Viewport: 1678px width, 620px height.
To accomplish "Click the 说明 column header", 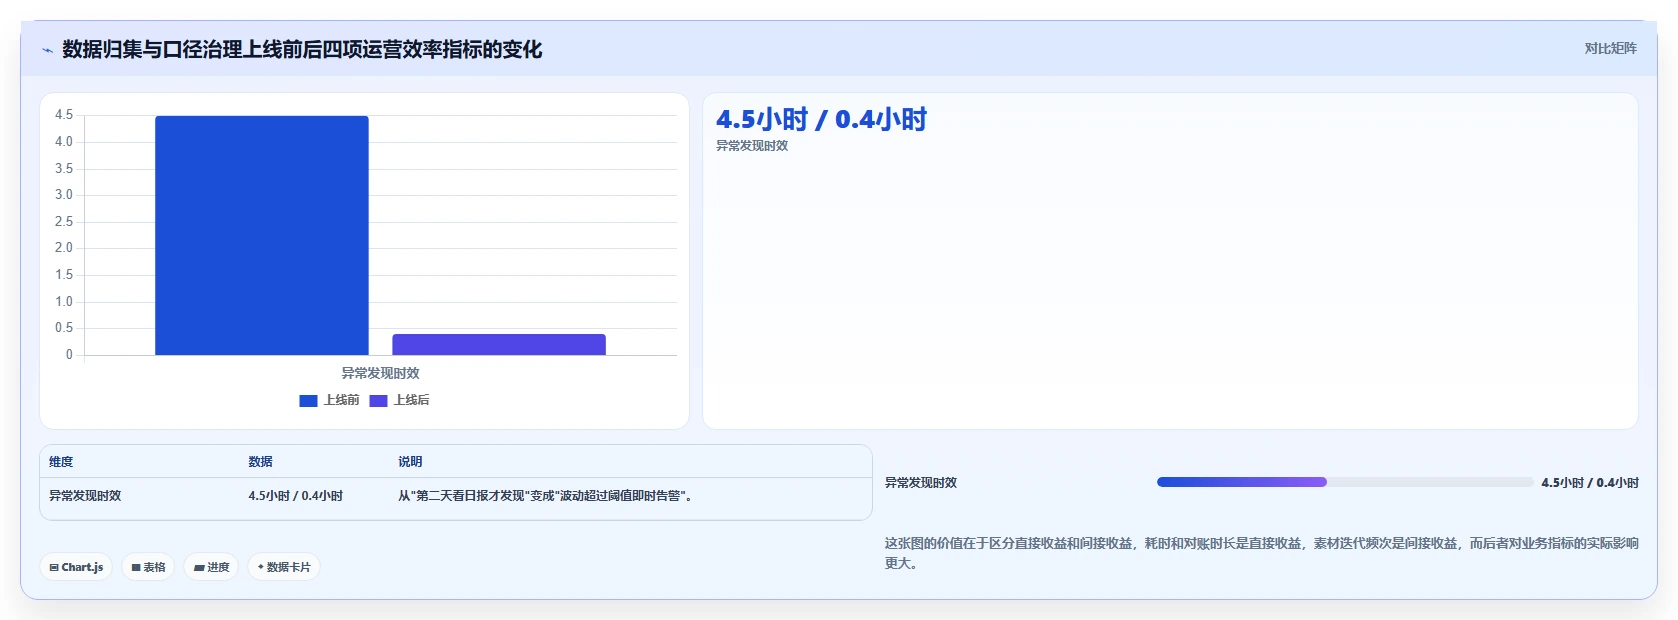I will 410,462.
